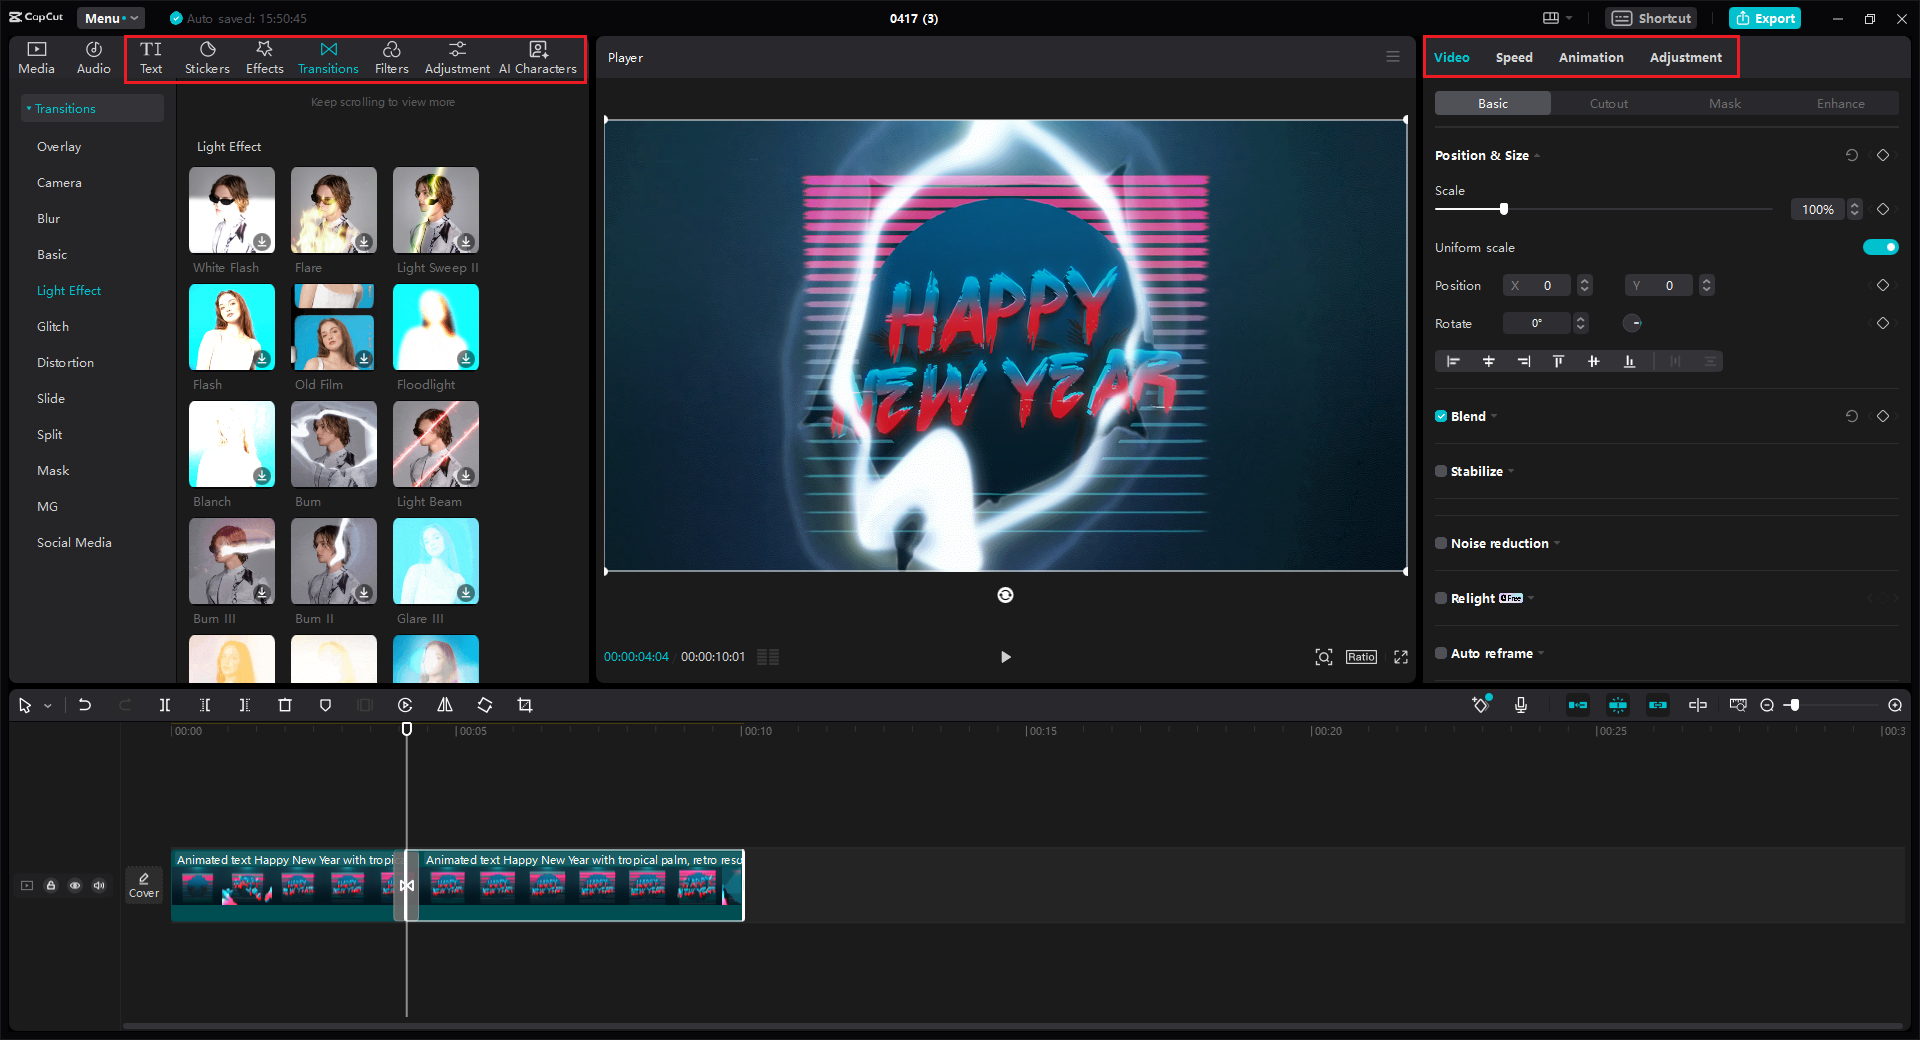Select the Filters tool
This screenshot has height=1040, width=1920.
391,57
